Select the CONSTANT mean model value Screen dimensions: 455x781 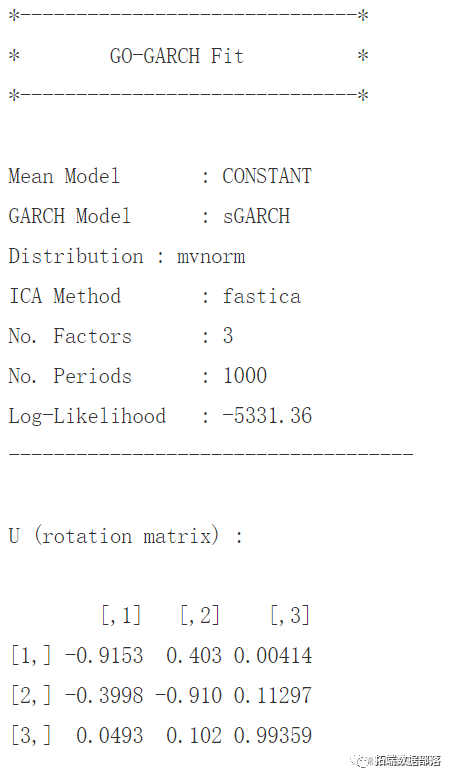pyautogui.click(x=267, y=176)
